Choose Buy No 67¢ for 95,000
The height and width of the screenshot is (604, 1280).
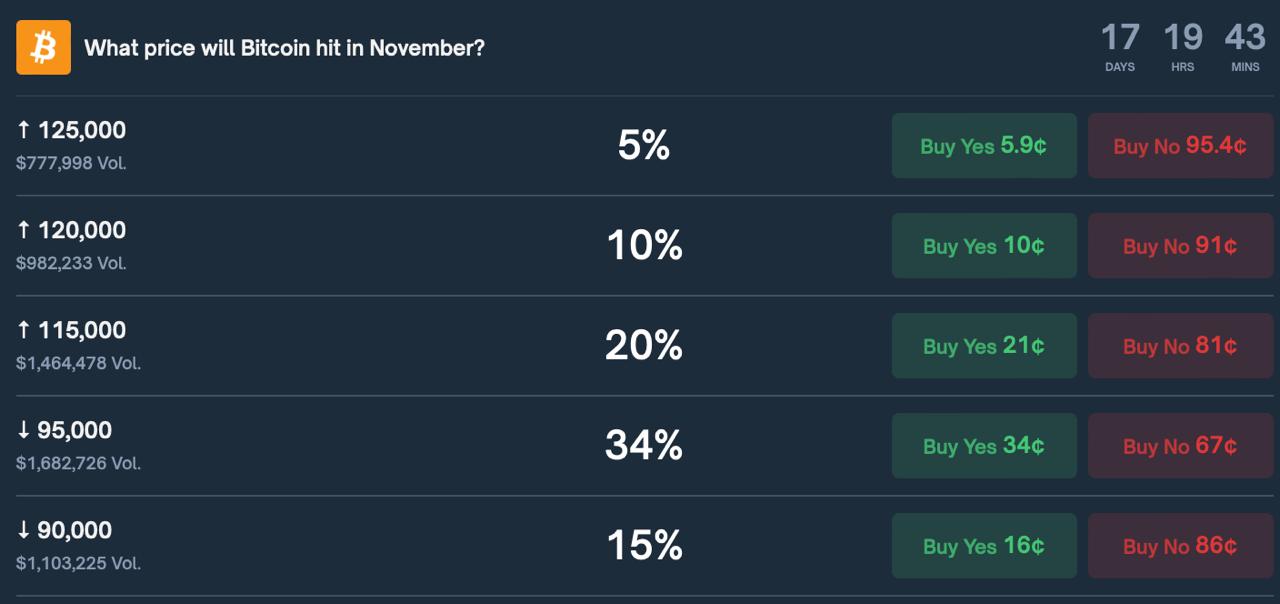pyautogui.click(x=1180, y=446)
